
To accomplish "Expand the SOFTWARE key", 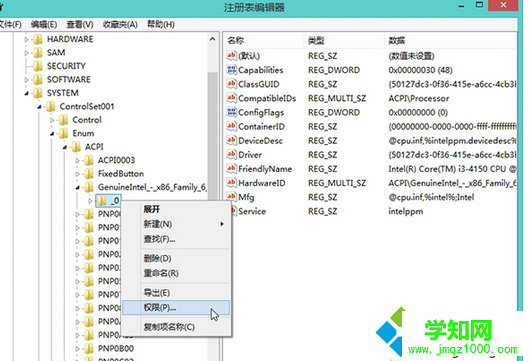I will 26,80.
